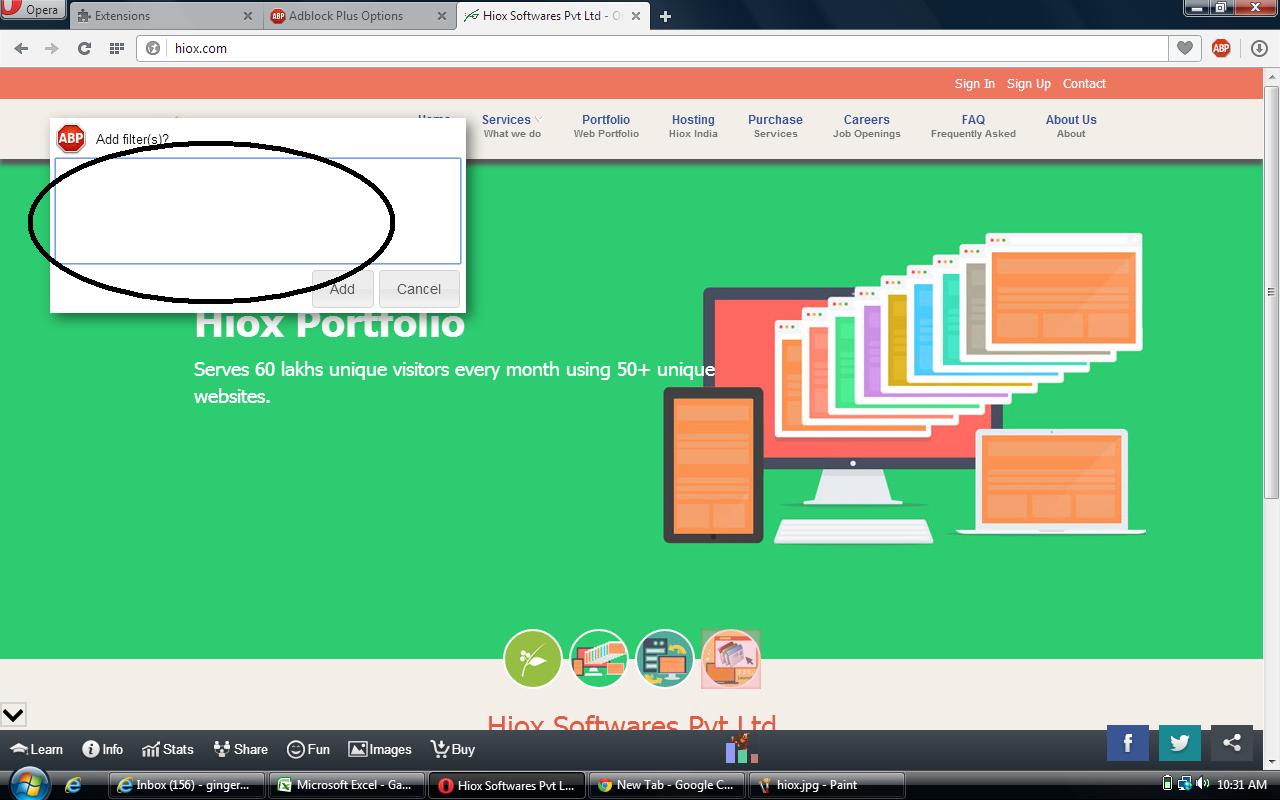This screenshot has height=800, width=1280.
Task: Switch to Google Chrome New Tab window
Action: tap(667, 785)
